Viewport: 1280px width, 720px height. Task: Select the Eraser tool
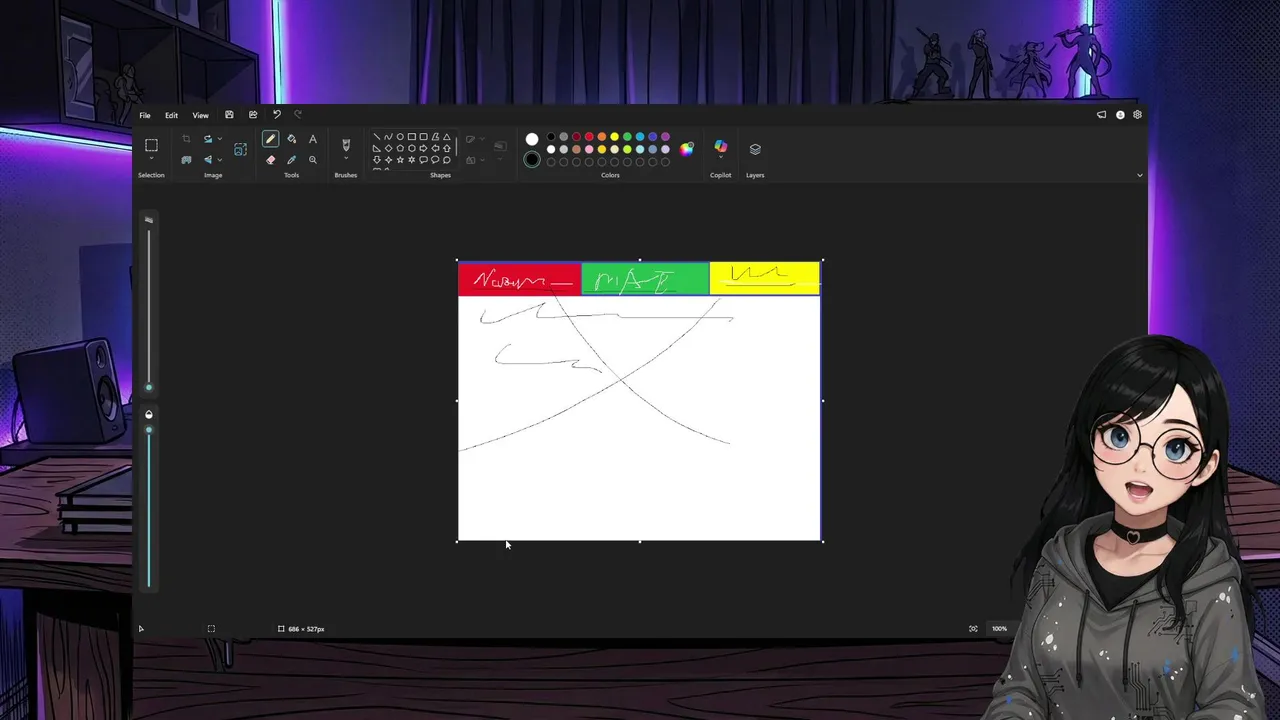270,160
